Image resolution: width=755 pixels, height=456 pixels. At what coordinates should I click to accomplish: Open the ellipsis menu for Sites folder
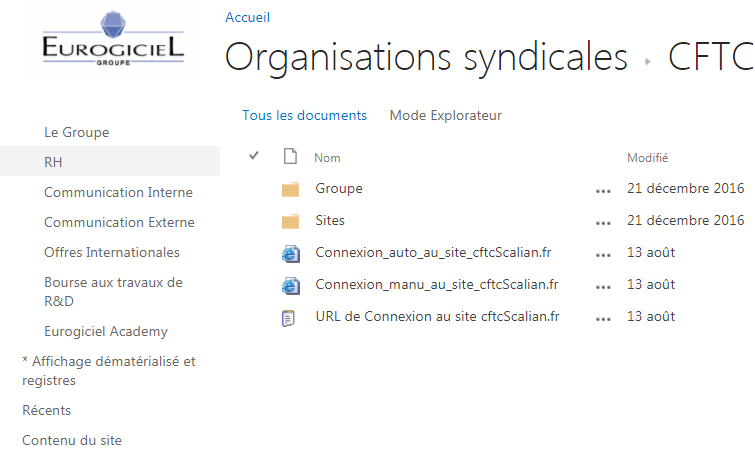(603, 223)
